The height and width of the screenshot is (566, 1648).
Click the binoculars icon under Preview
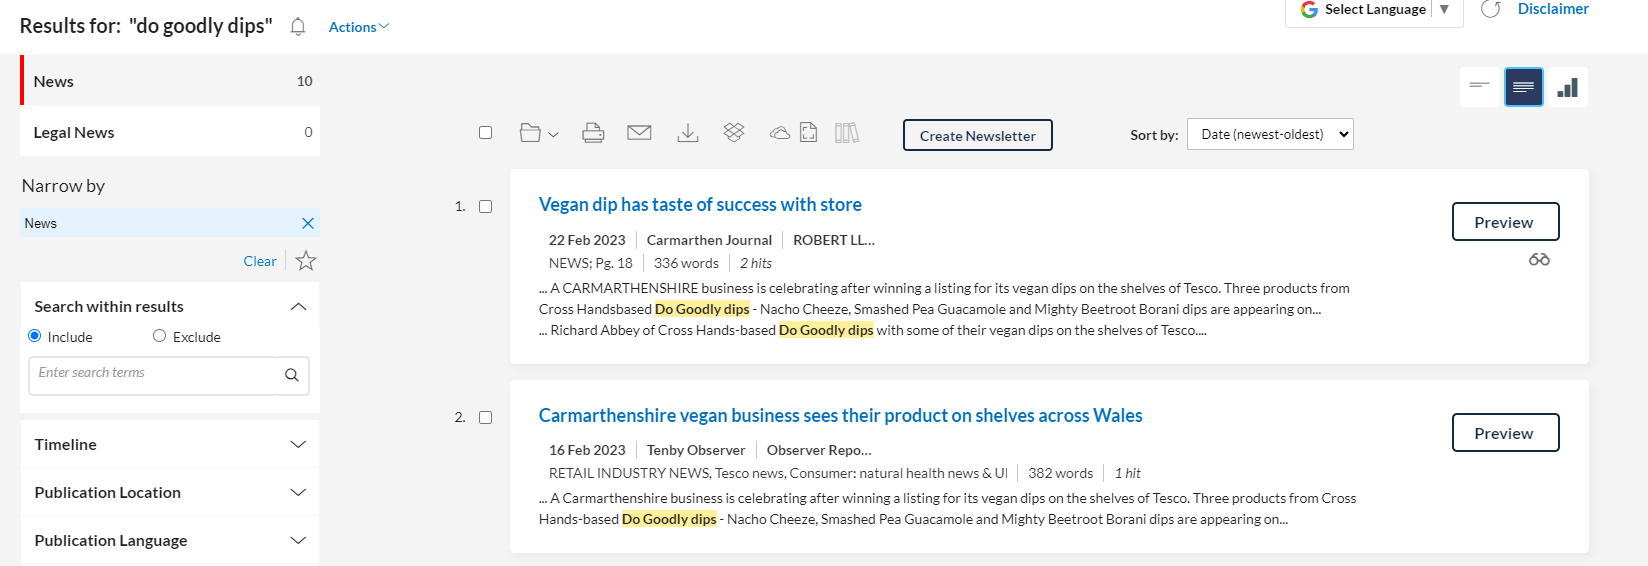pos(1539,260)
